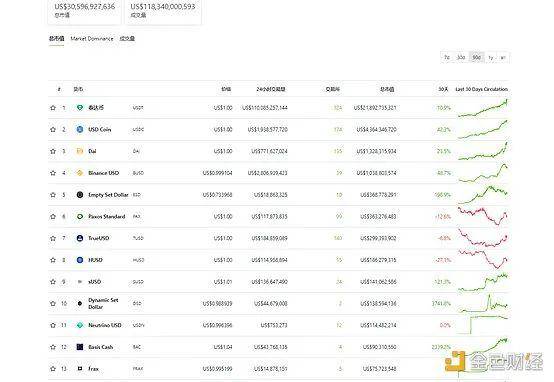The width and height of the screenshot is (554, 382).
Task: Sort by the 交易所 column header
Action: [x=332, y=89]
